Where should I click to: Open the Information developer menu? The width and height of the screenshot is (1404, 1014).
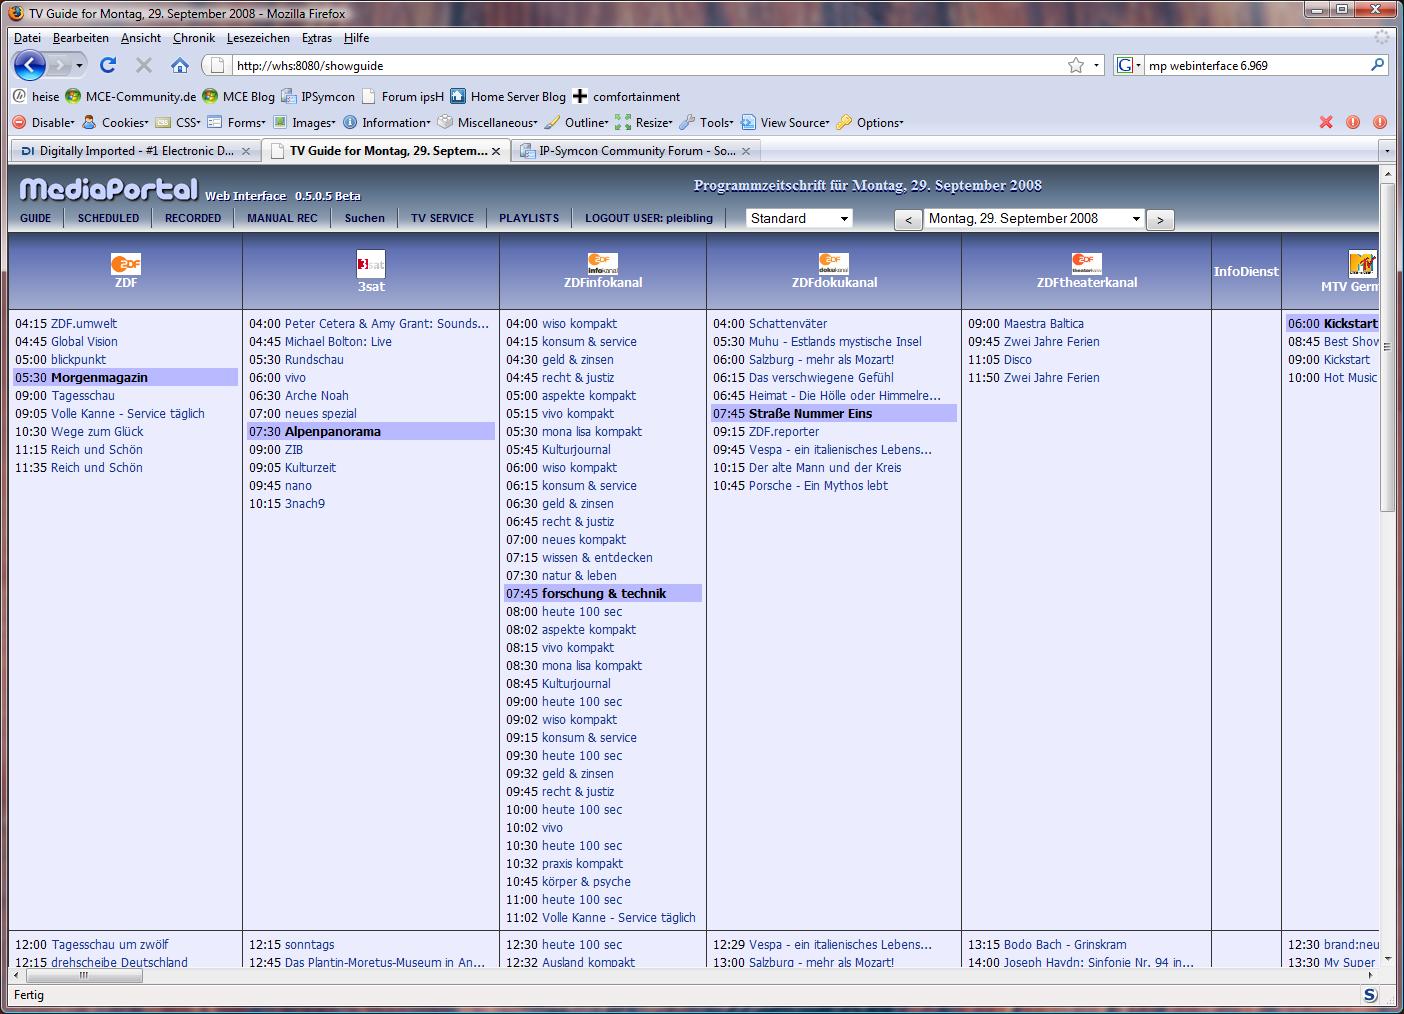pyautogui.click(x=386, y=122)
